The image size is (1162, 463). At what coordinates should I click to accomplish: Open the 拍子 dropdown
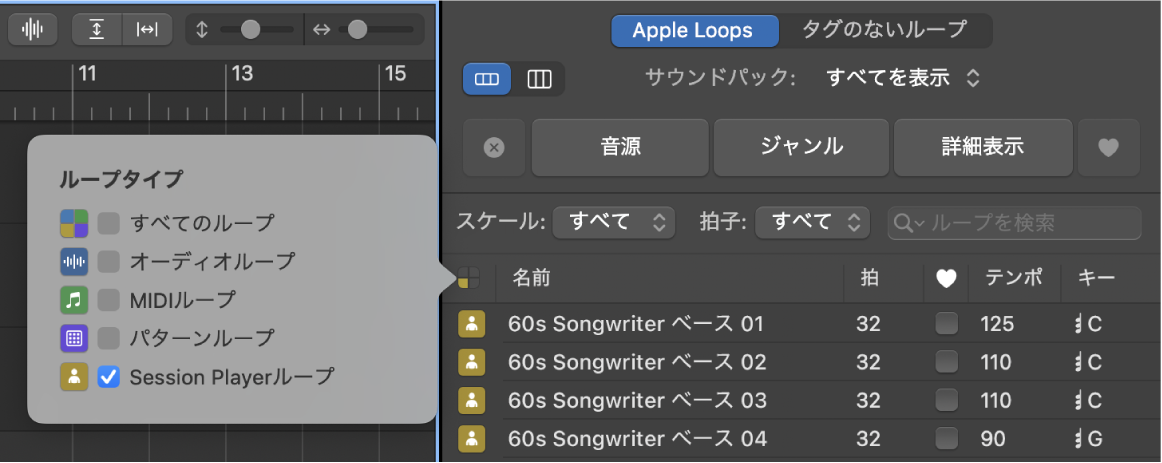click(811, 222)
